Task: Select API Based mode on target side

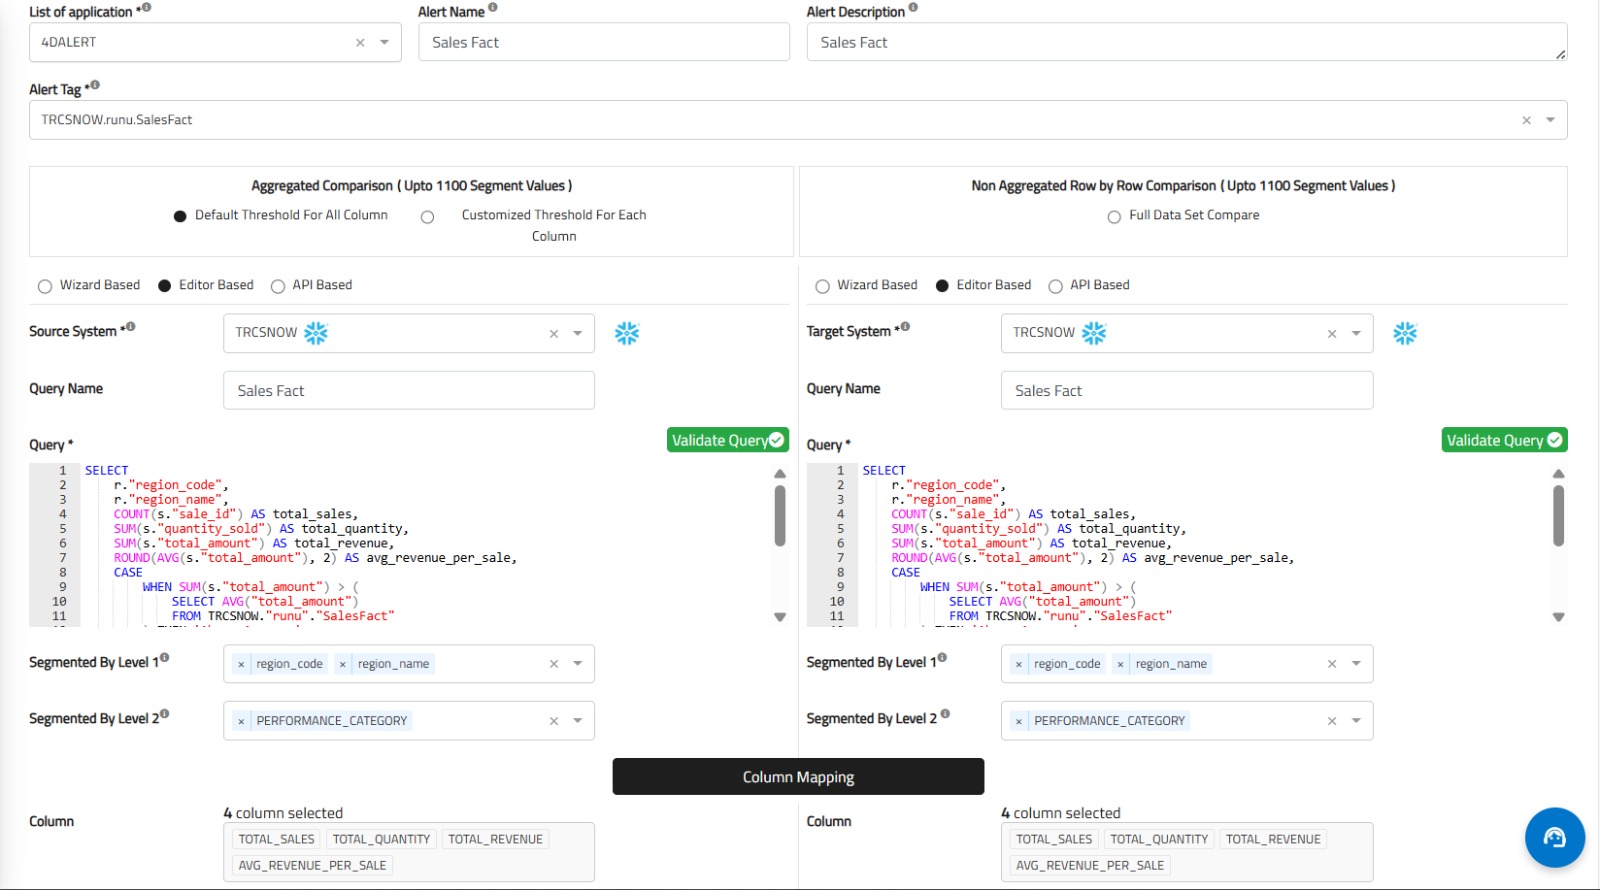Action: point(1055,286)
